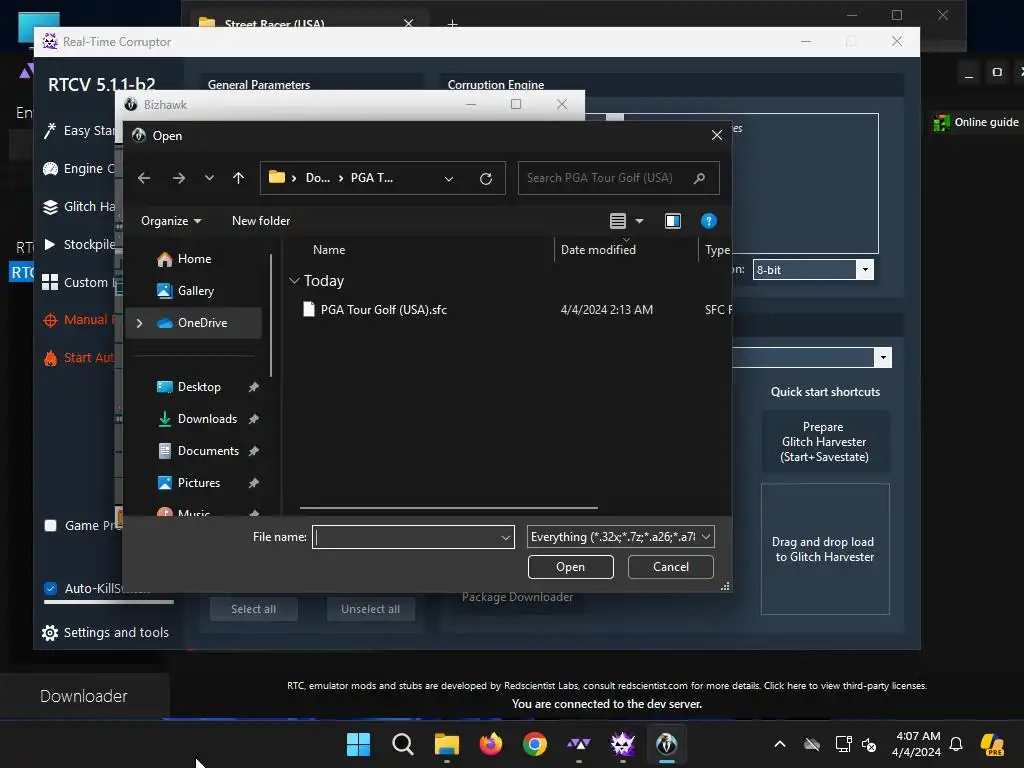
Task: Select Gallery in navigation pane
Action: point(195,291)
